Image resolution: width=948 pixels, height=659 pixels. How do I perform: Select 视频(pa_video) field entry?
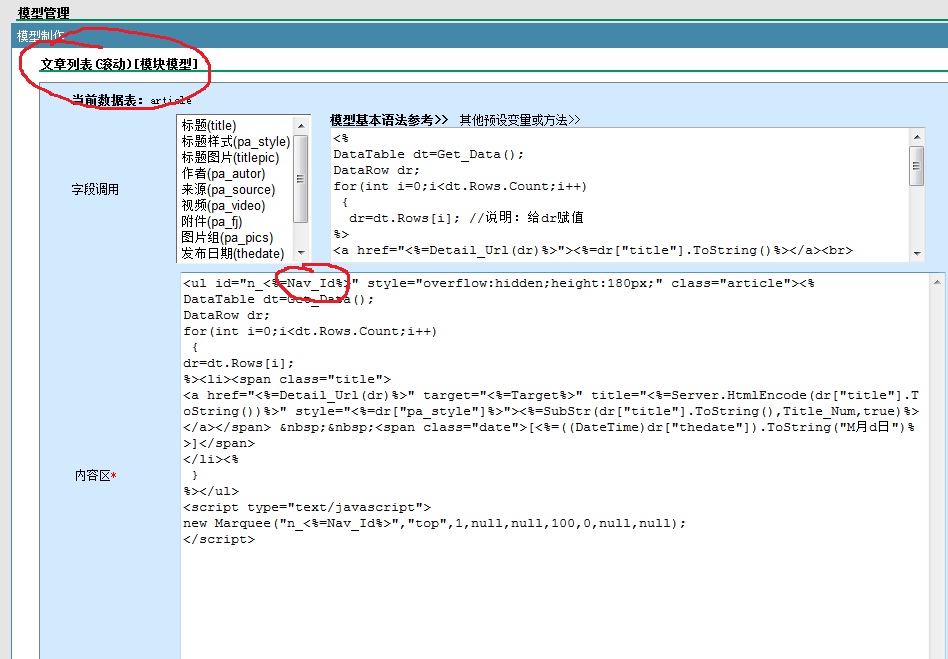223,206
